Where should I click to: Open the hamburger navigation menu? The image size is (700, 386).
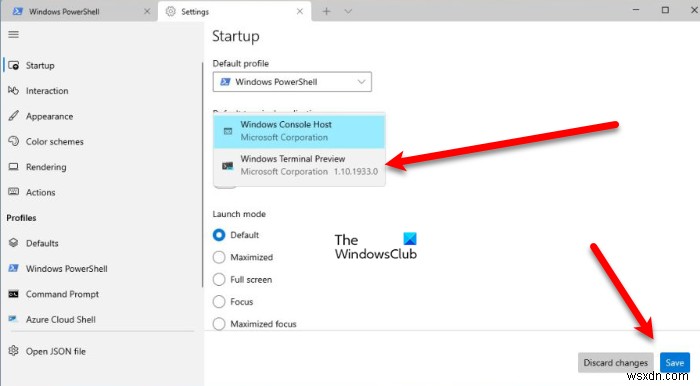[x=13, y=34]
